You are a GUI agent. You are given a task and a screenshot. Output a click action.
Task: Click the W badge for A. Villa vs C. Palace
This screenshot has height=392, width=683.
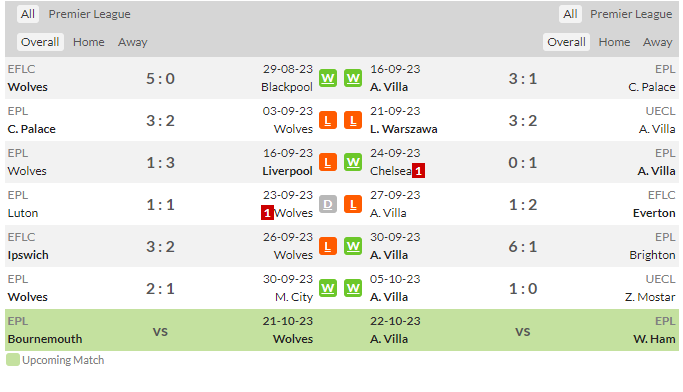coord(353,78)
